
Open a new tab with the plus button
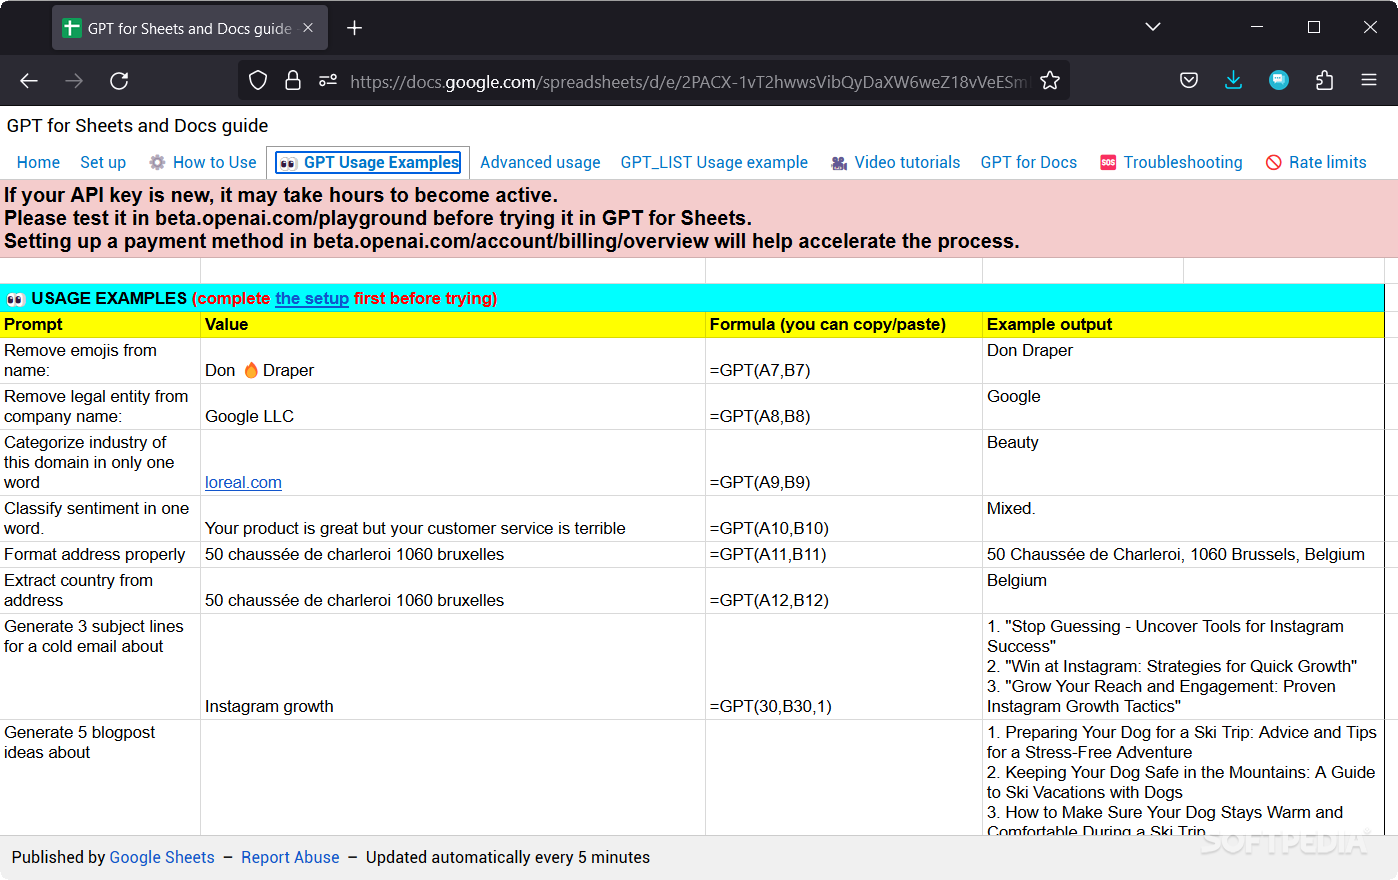pos(354,28)
